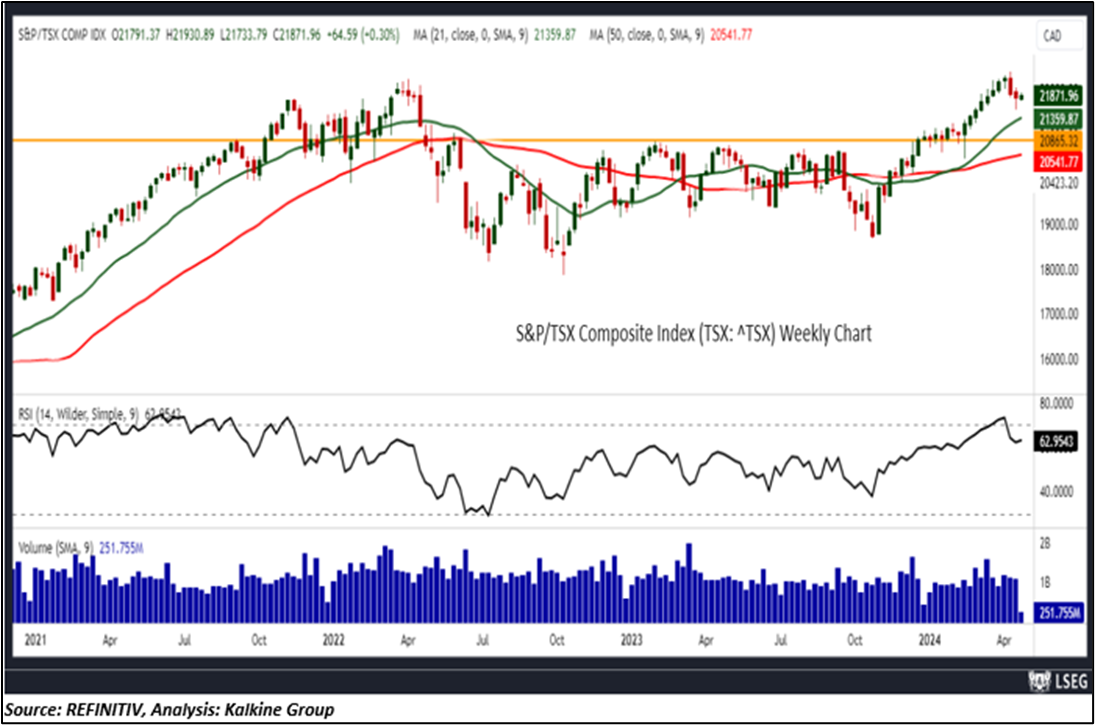Select the S&P/TSX COMP IDX symbol label
The image size is (1095, 725).
pyautogui.click(x=62, y=35)
